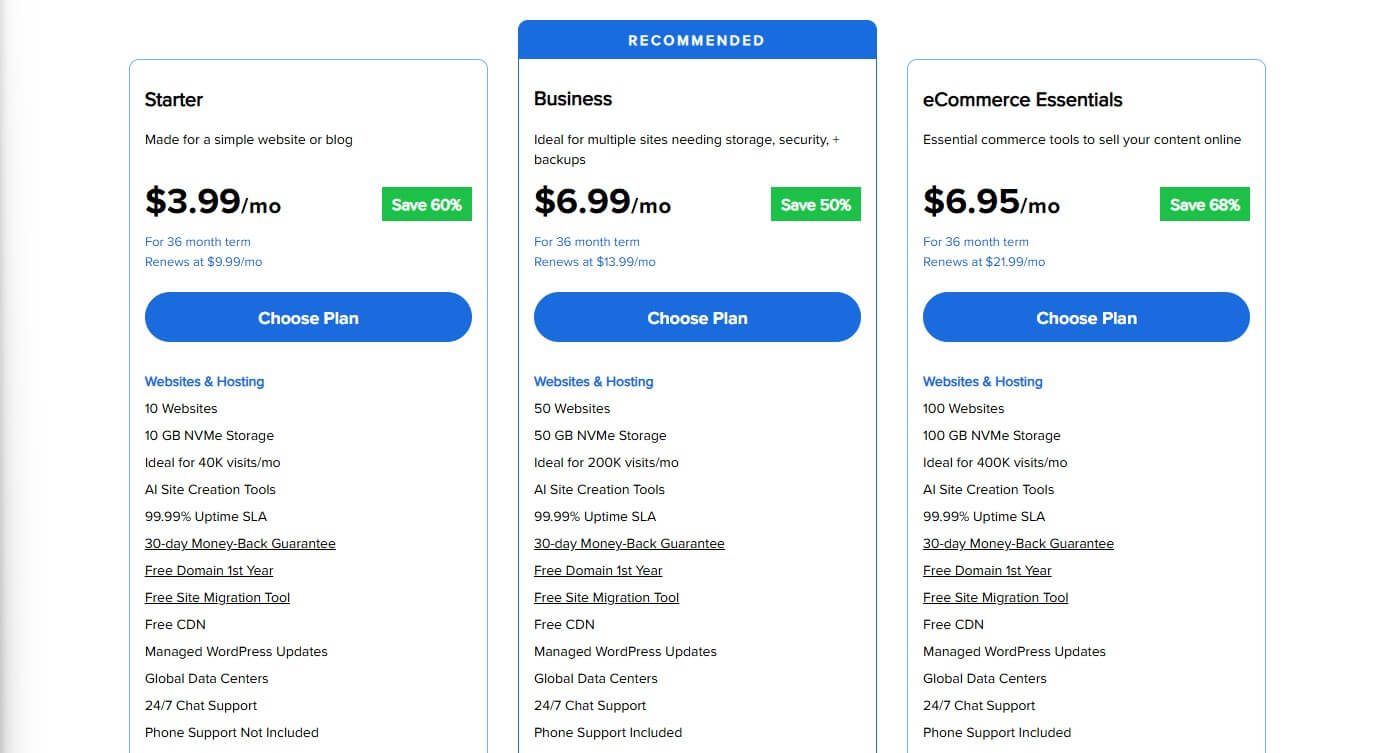Click Free Domain 1st Year under Business
Screen dimensions: 1395x753
tap(598, 570)
